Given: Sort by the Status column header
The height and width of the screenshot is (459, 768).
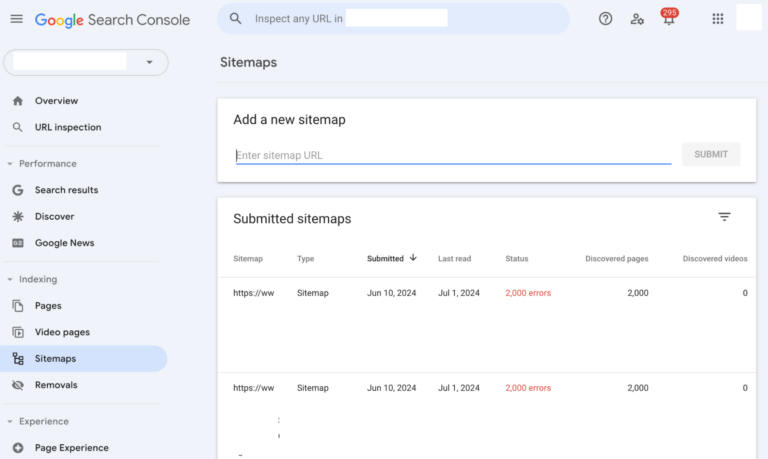Looking at the screenshot, I should click(517, 259).
